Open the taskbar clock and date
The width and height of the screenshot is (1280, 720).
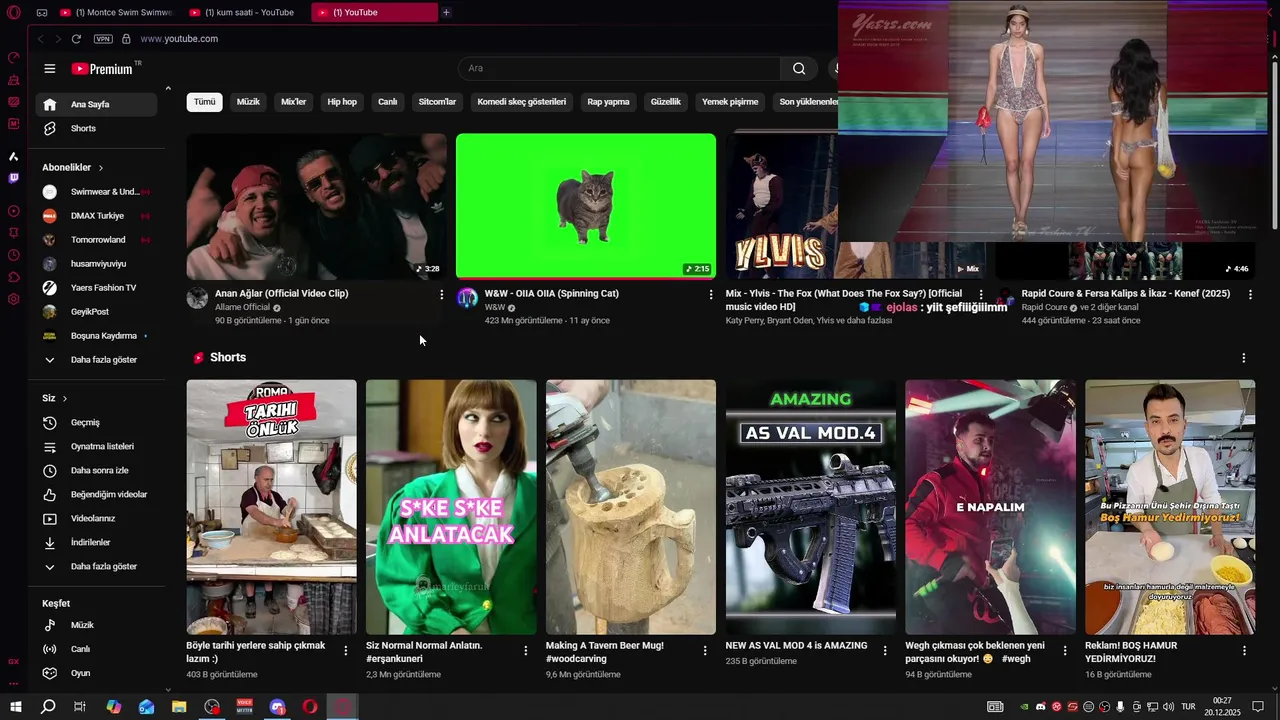(1222, 707)
